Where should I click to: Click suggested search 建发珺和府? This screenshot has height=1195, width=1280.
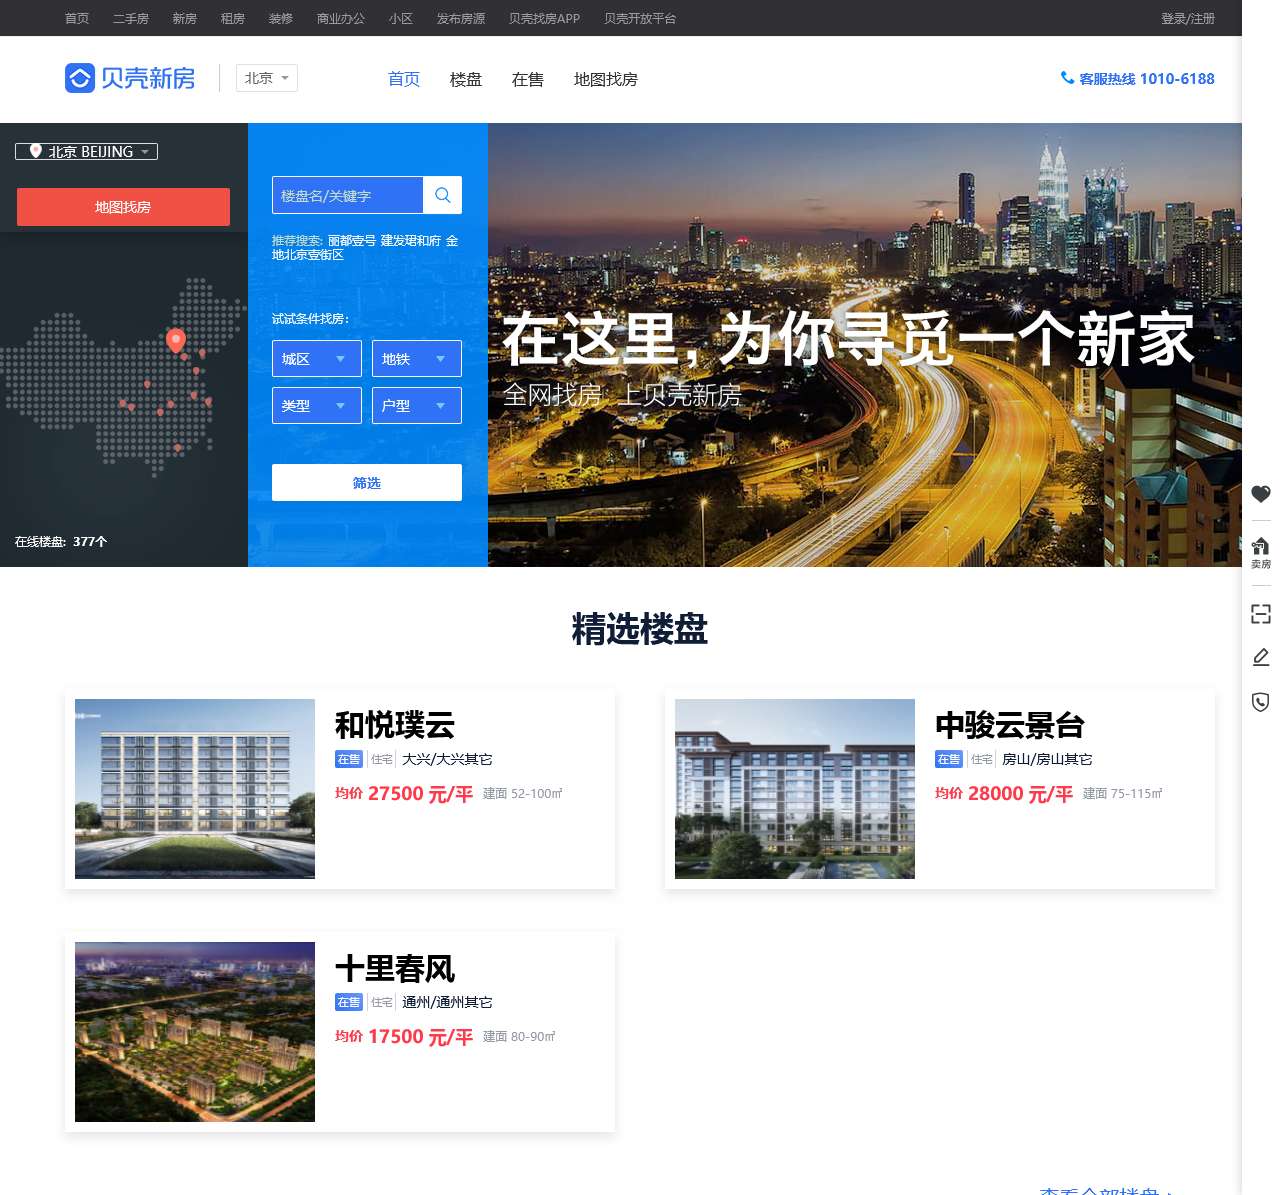(x=411, y=240)
